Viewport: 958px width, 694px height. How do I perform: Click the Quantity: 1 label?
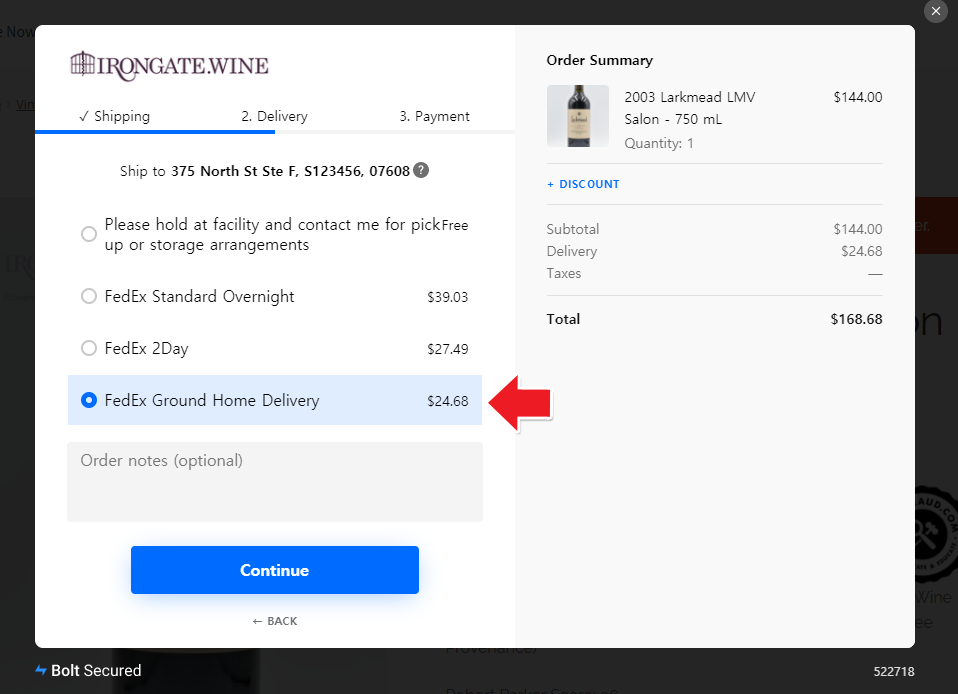coord(659,143)
